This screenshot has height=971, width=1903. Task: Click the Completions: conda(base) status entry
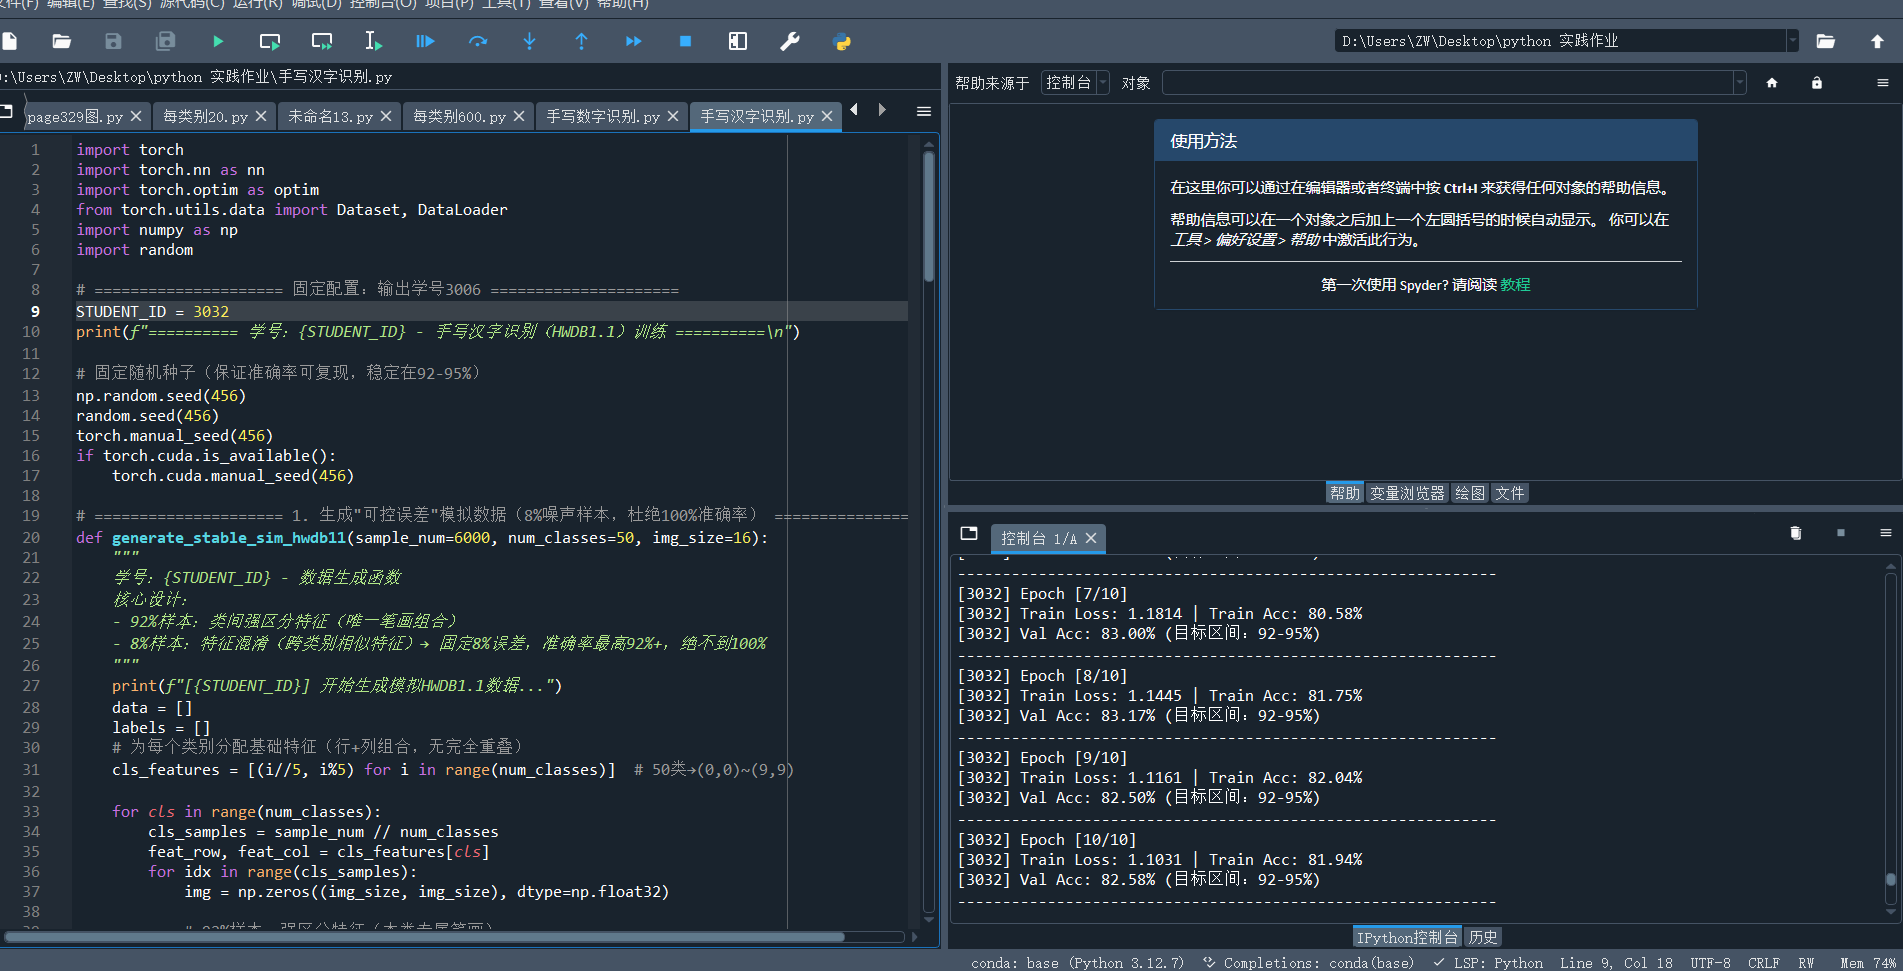click(x=1308, y=963)
